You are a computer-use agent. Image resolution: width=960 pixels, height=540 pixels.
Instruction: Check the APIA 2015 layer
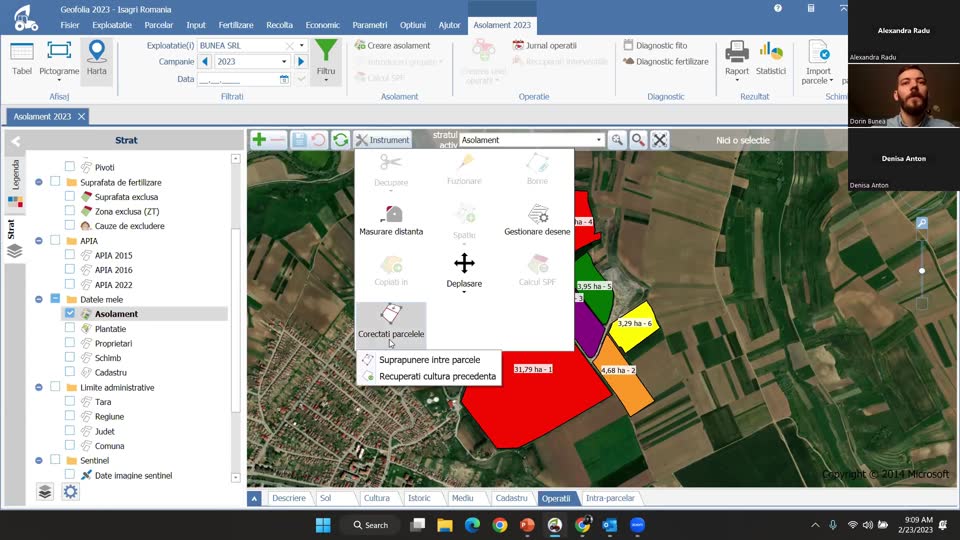pos(70,255)
